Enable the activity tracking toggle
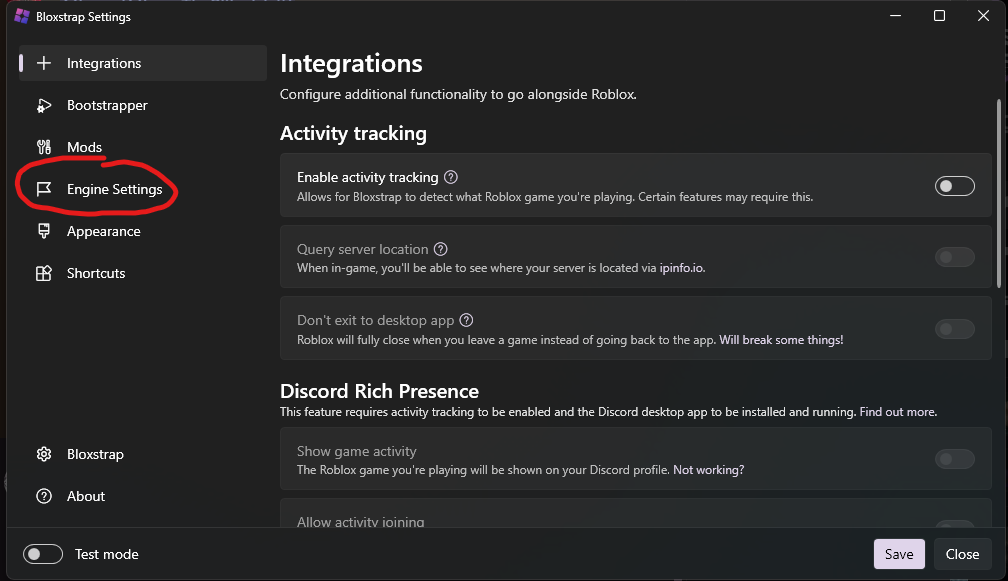1008x581 pixels. click(x=954, y=186)
